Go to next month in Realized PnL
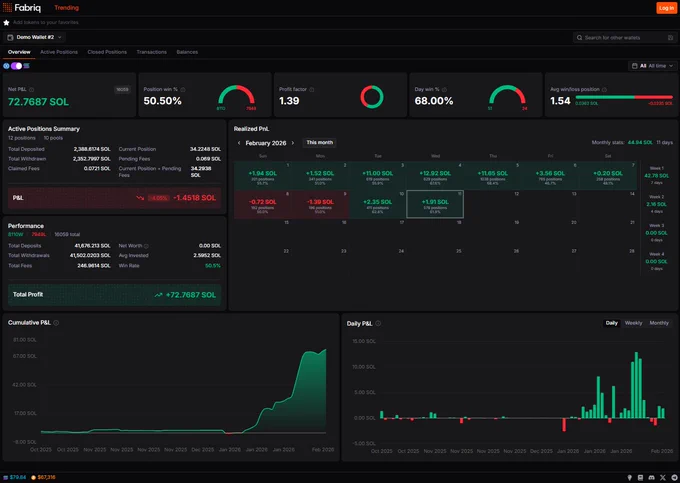The width and height of the screenshot is (680, 483). tap(293, 143)
